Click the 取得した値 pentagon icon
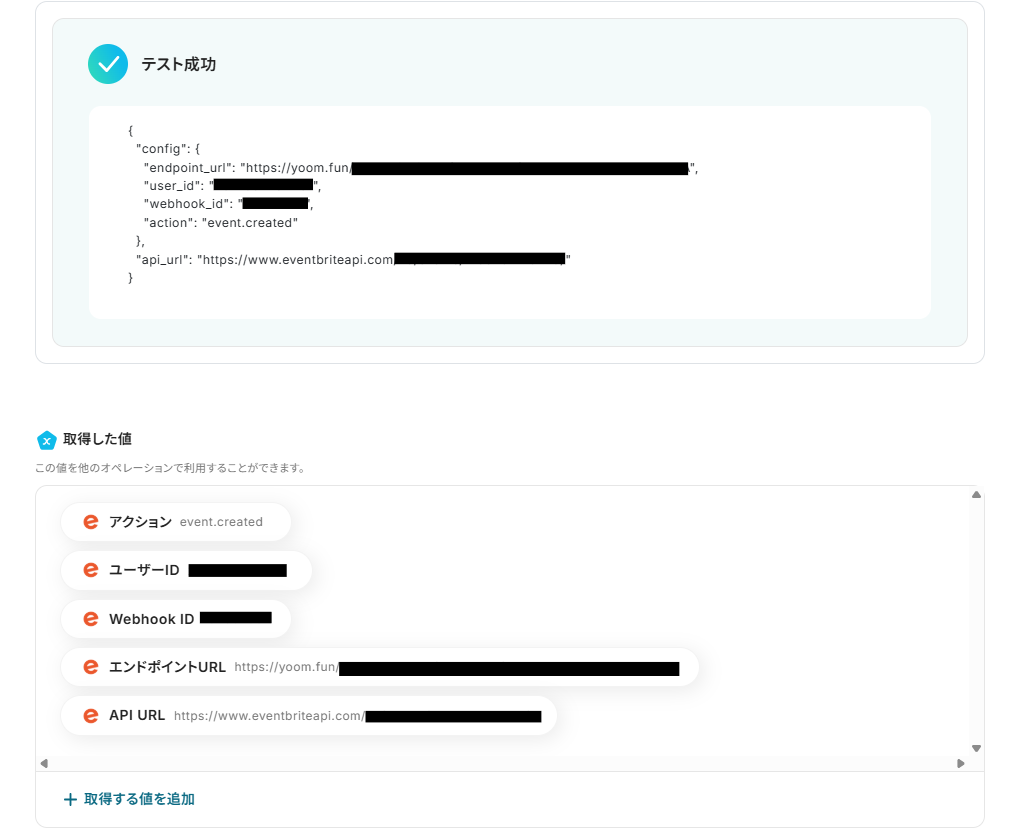The image size is (1016, 833). 47,440
